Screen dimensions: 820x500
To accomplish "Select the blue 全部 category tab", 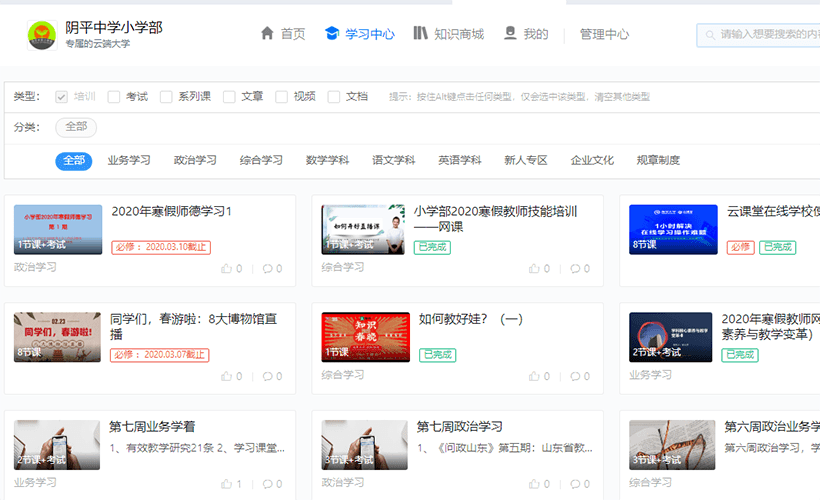I will (x=74, y=161).
